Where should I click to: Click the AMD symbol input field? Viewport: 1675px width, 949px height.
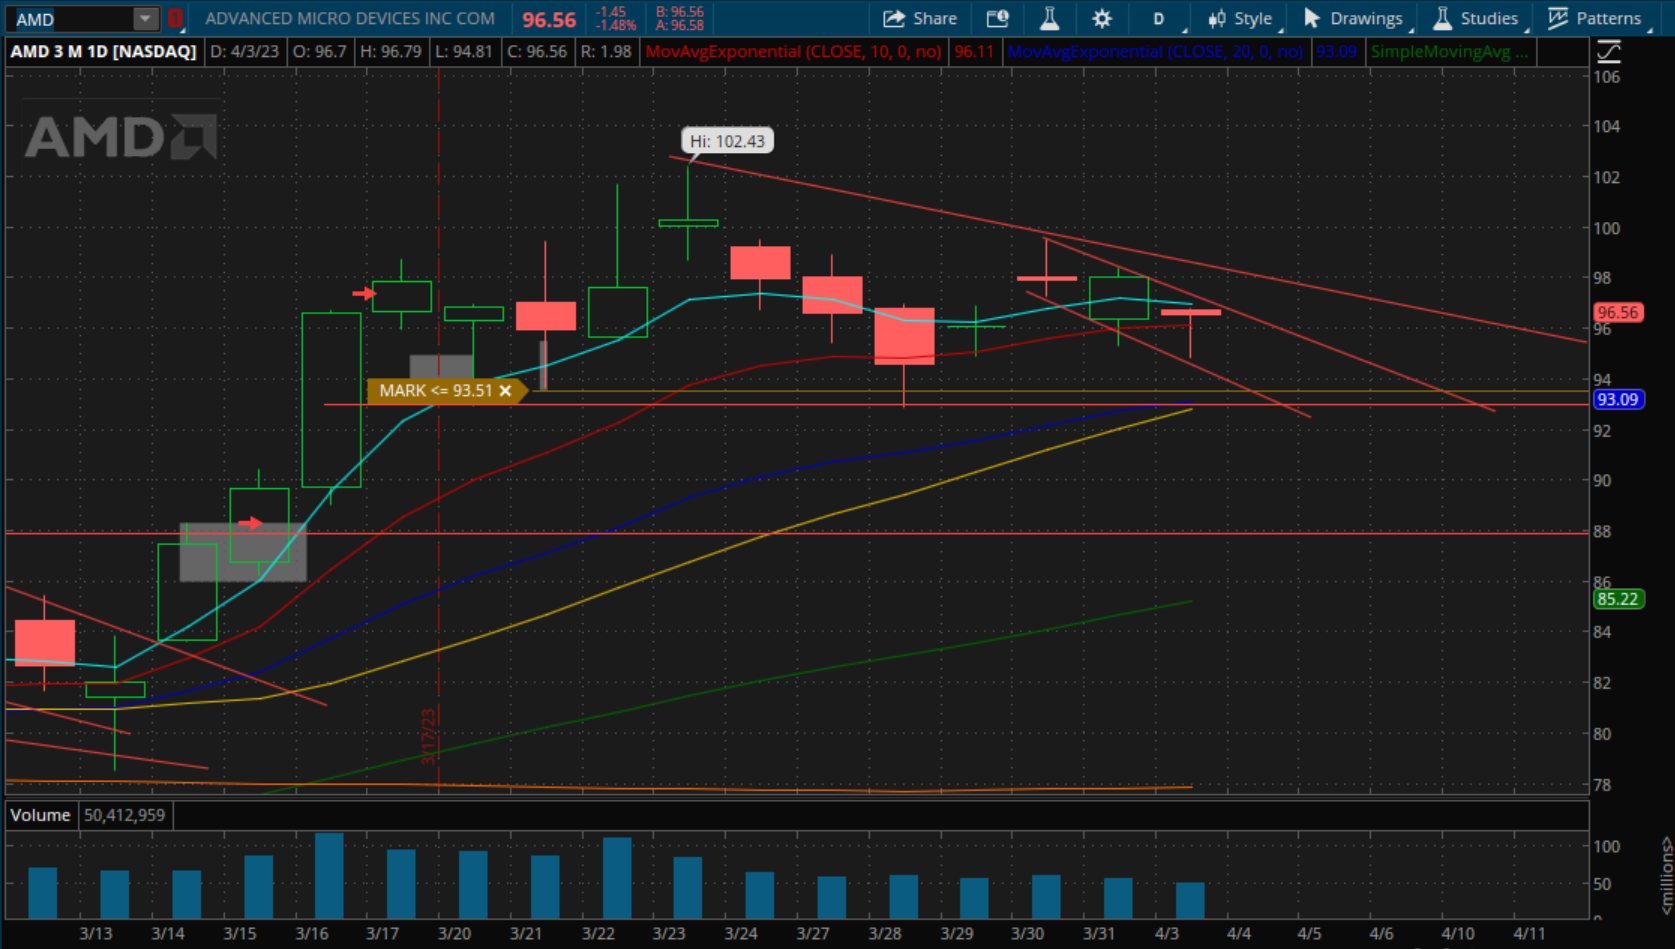(71, 19)
